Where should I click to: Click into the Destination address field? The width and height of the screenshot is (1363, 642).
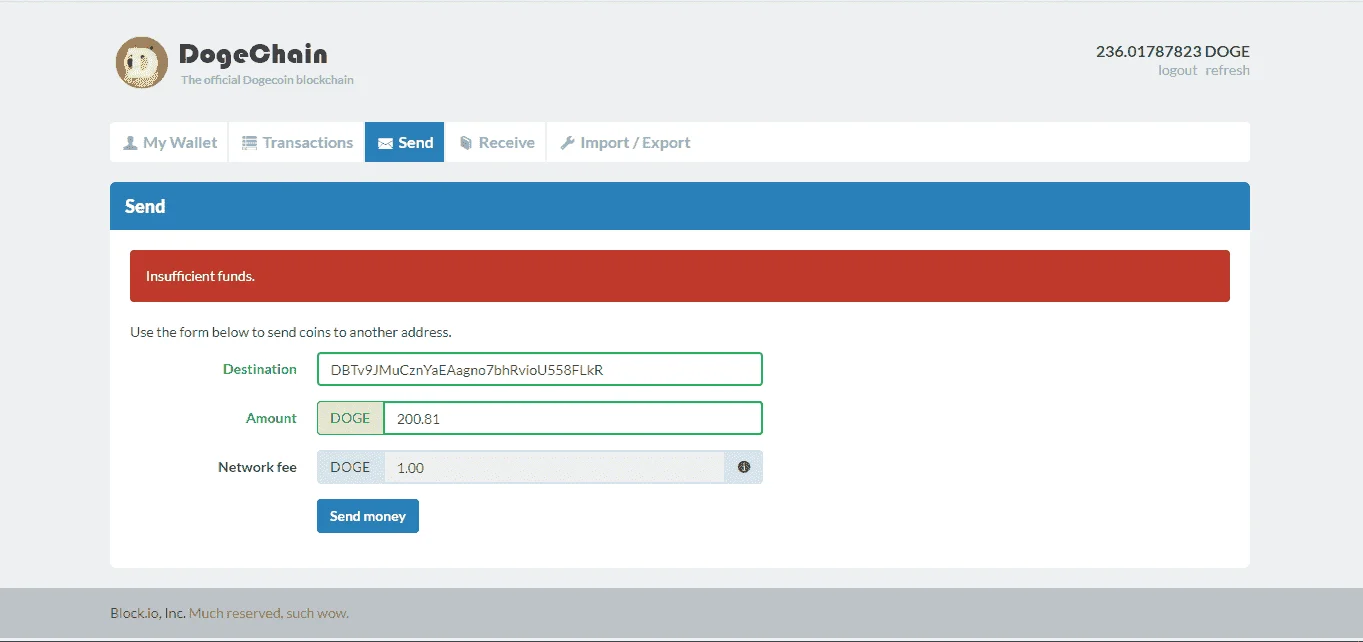point(540,369)
